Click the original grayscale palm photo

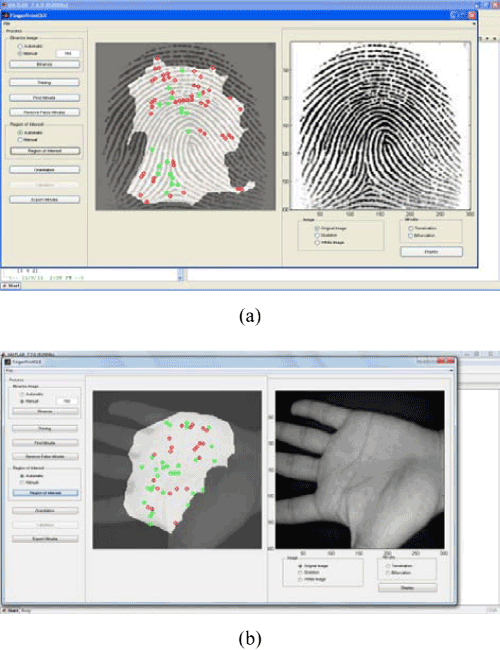360,470
